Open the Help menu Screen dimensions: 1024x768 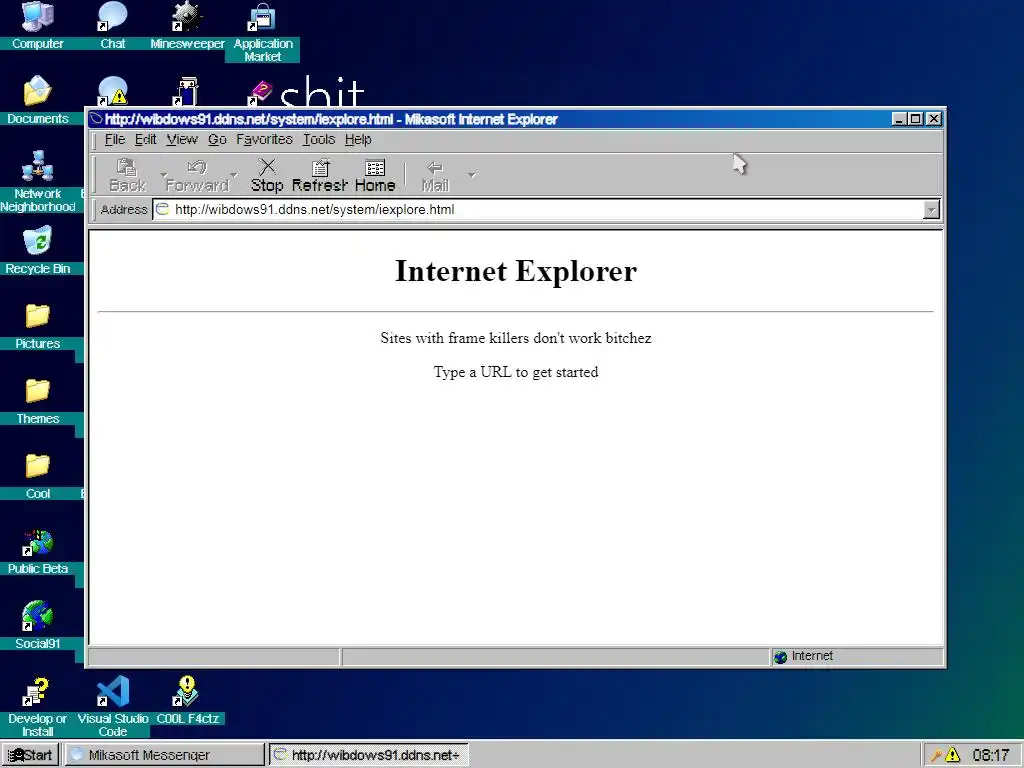(x=358, y=139)
